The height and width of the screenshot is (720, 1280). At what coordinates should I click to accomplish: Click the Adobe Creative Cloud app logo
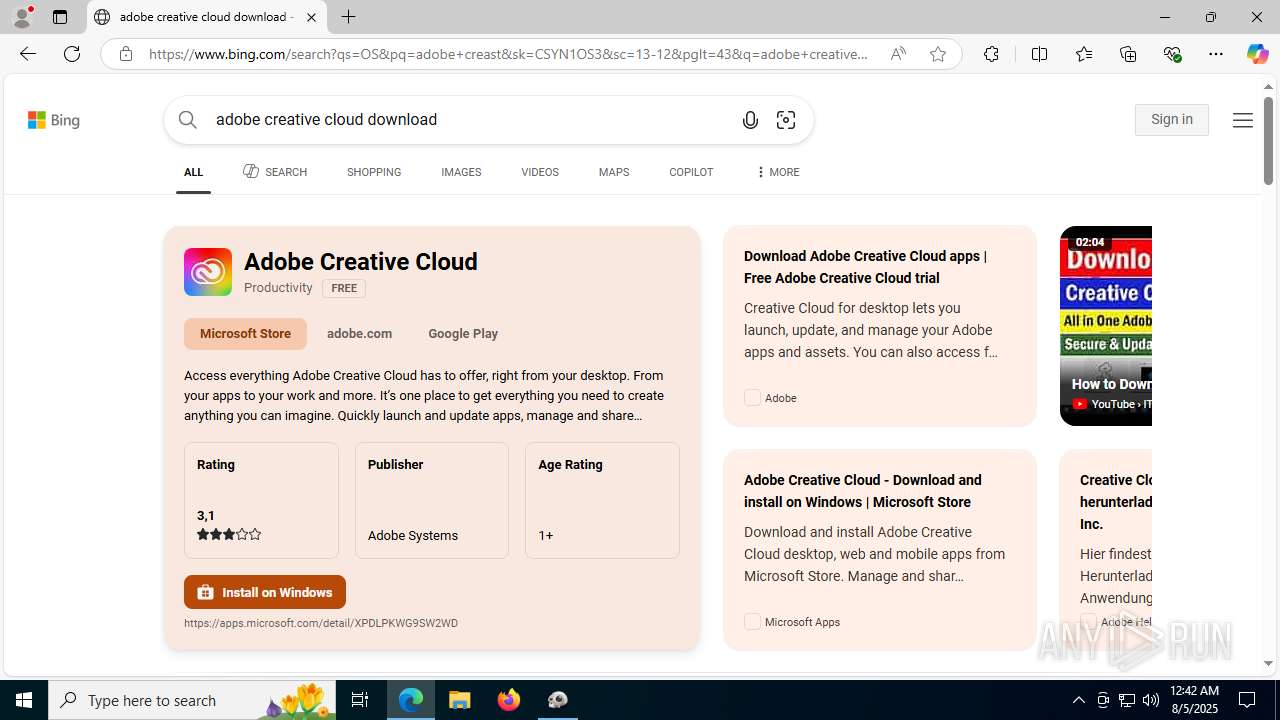(208, 272)
